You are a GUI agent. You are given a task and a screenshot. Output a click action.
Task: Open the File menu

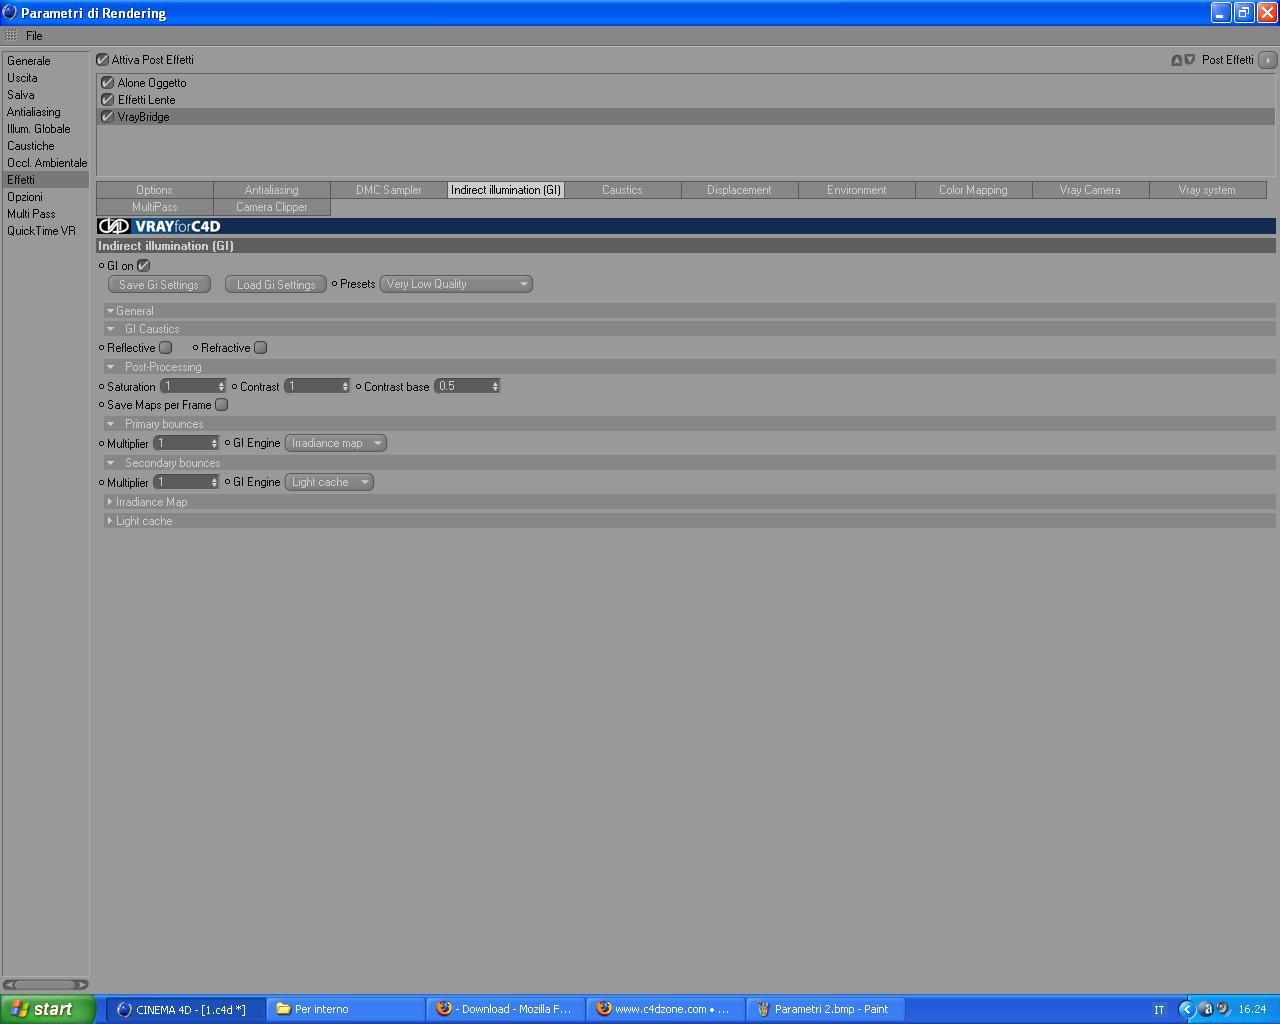[x=34, y=35]
